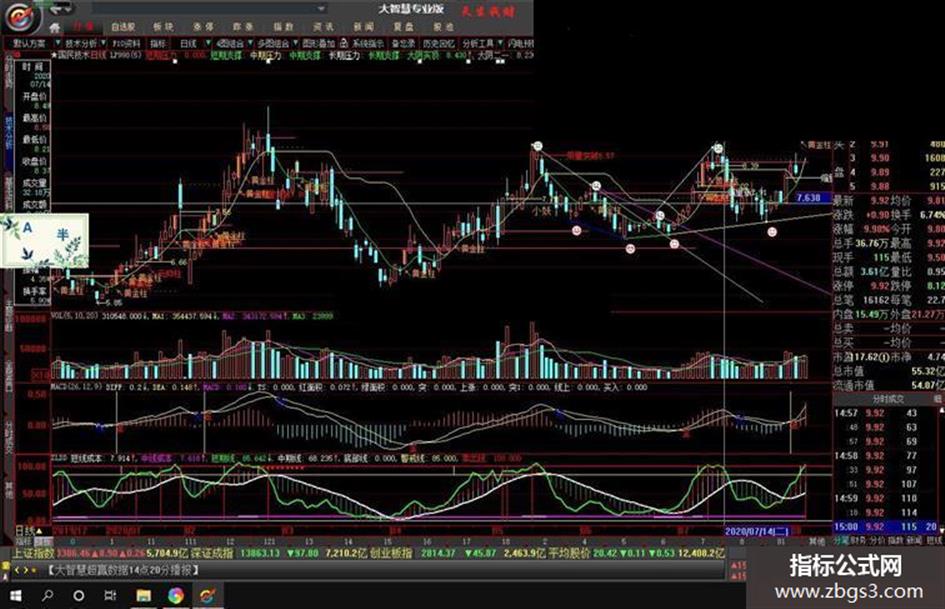Open the 资讯 menu tab
Image resolution: width=945 pixels, height=609 pixels.
point(323,27)
